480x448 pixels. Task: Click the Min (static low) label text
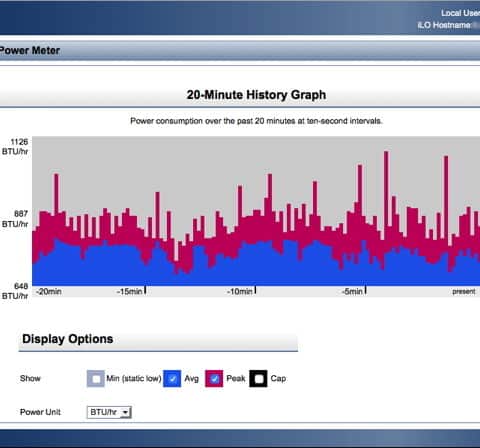coord(134,379)
